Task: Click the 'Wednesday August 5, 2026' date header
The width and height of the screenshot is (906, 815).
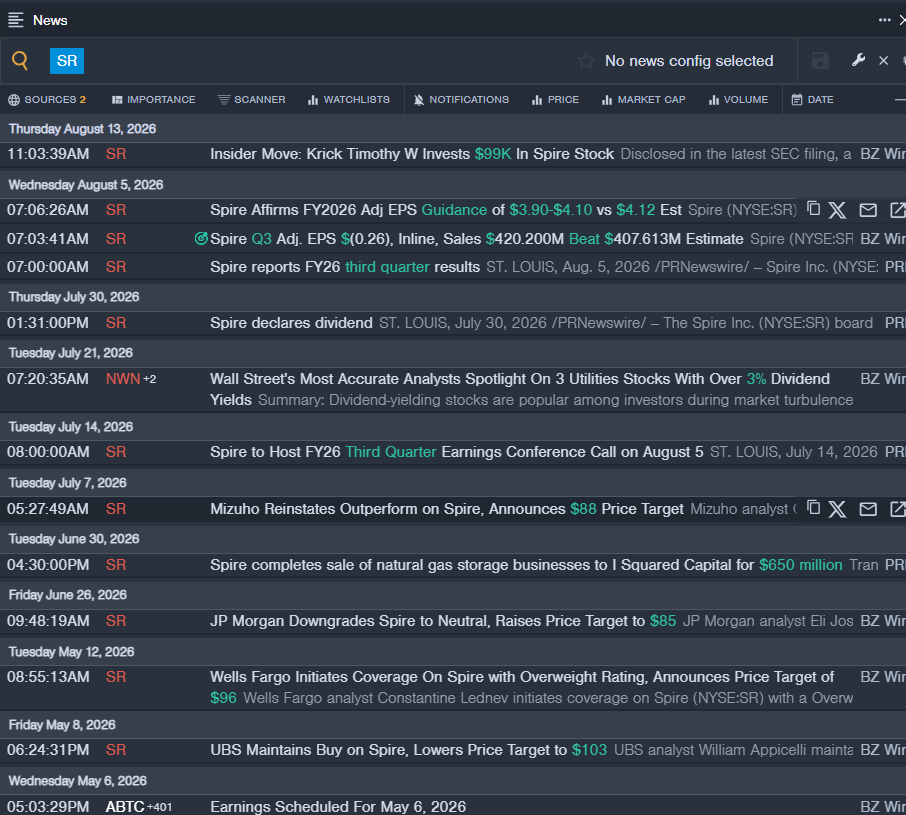Action: [x=86, y=185]
